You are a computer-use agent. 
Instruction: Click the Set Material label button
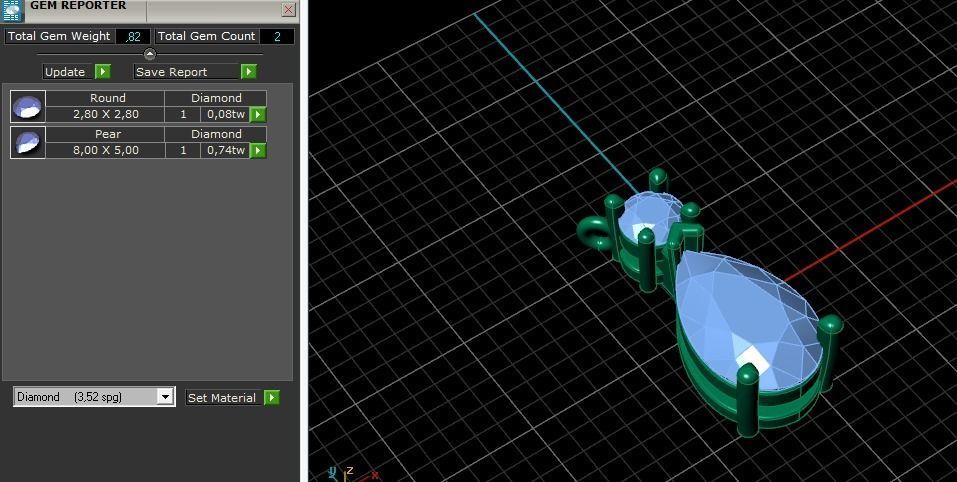(223, 398)
